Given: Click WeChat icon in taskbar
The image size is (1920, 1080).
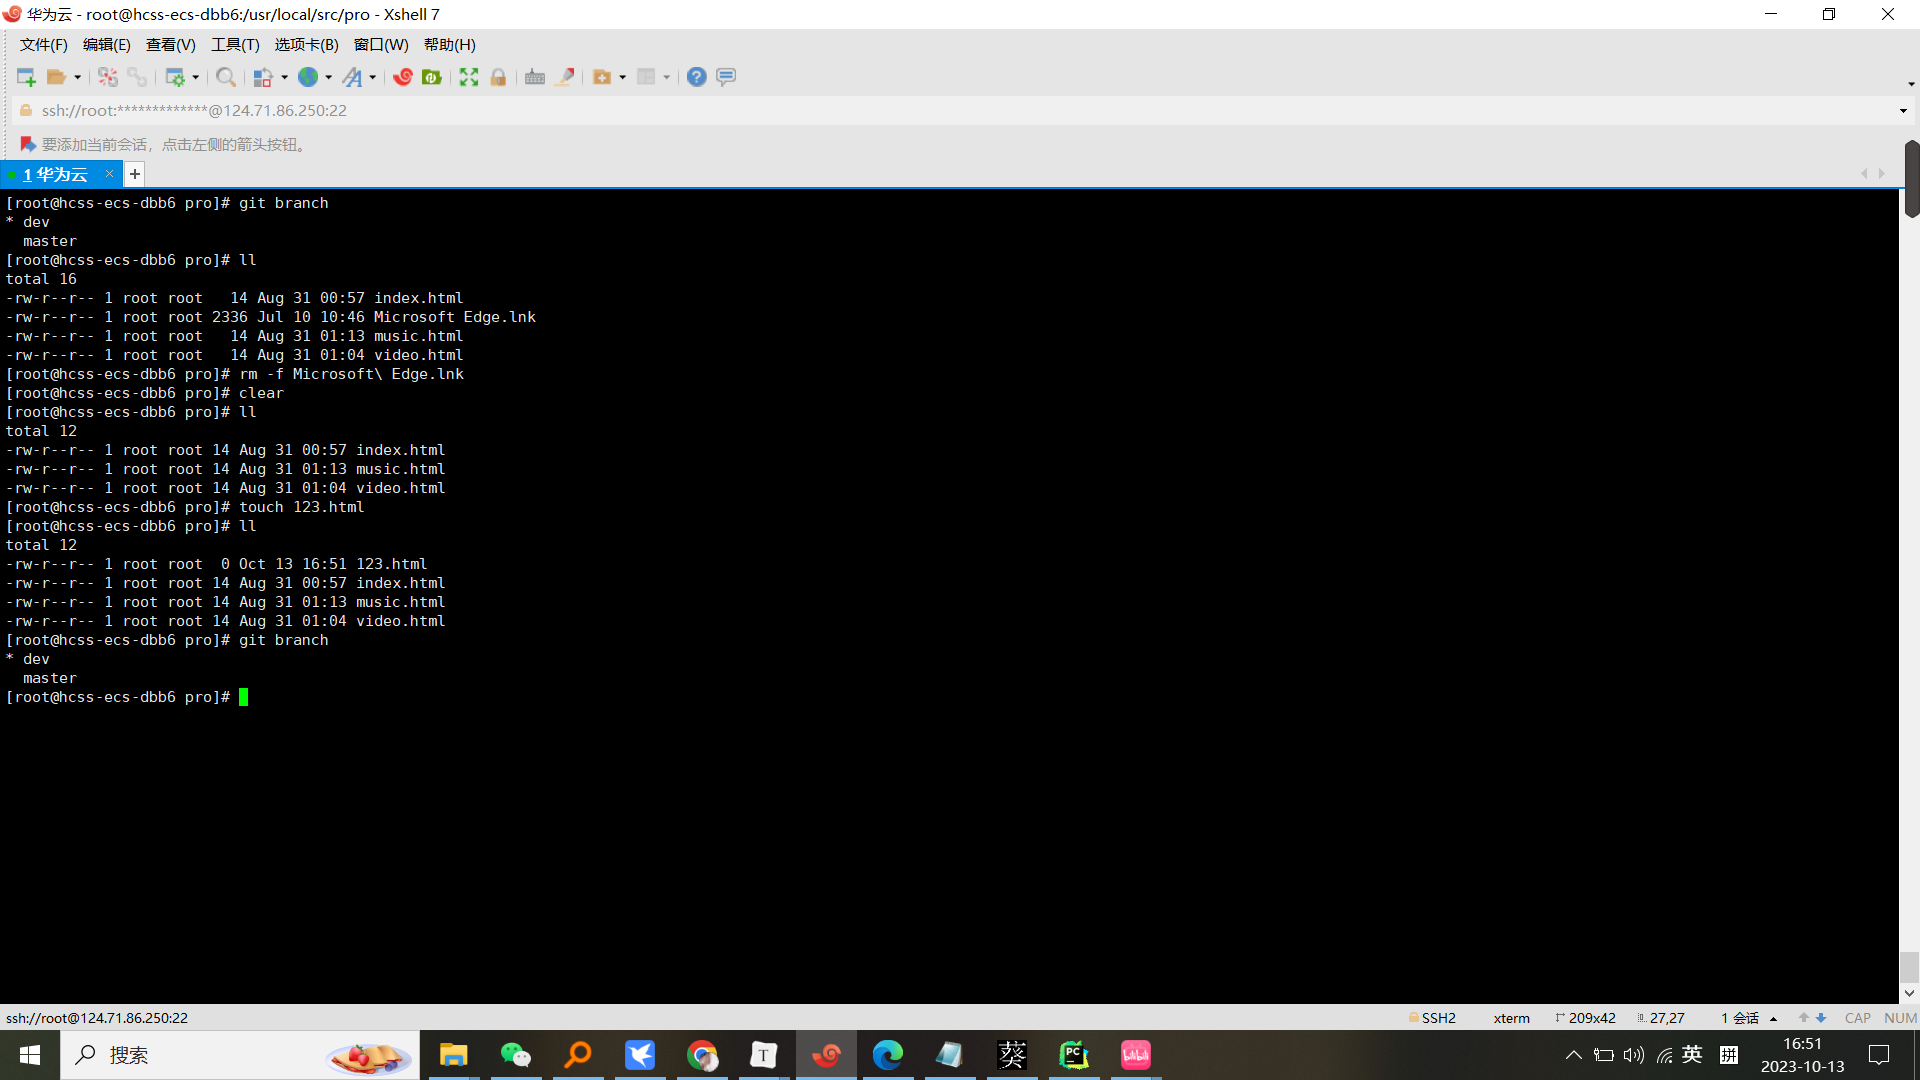Looking at the screenshot, I should coord(516,1054).
